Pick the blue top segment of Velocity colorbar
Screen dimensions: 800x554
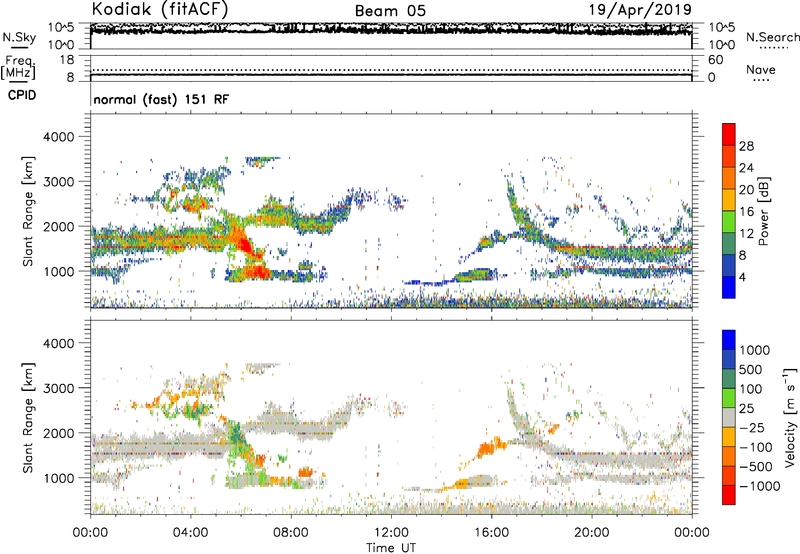tap(729, 340)
